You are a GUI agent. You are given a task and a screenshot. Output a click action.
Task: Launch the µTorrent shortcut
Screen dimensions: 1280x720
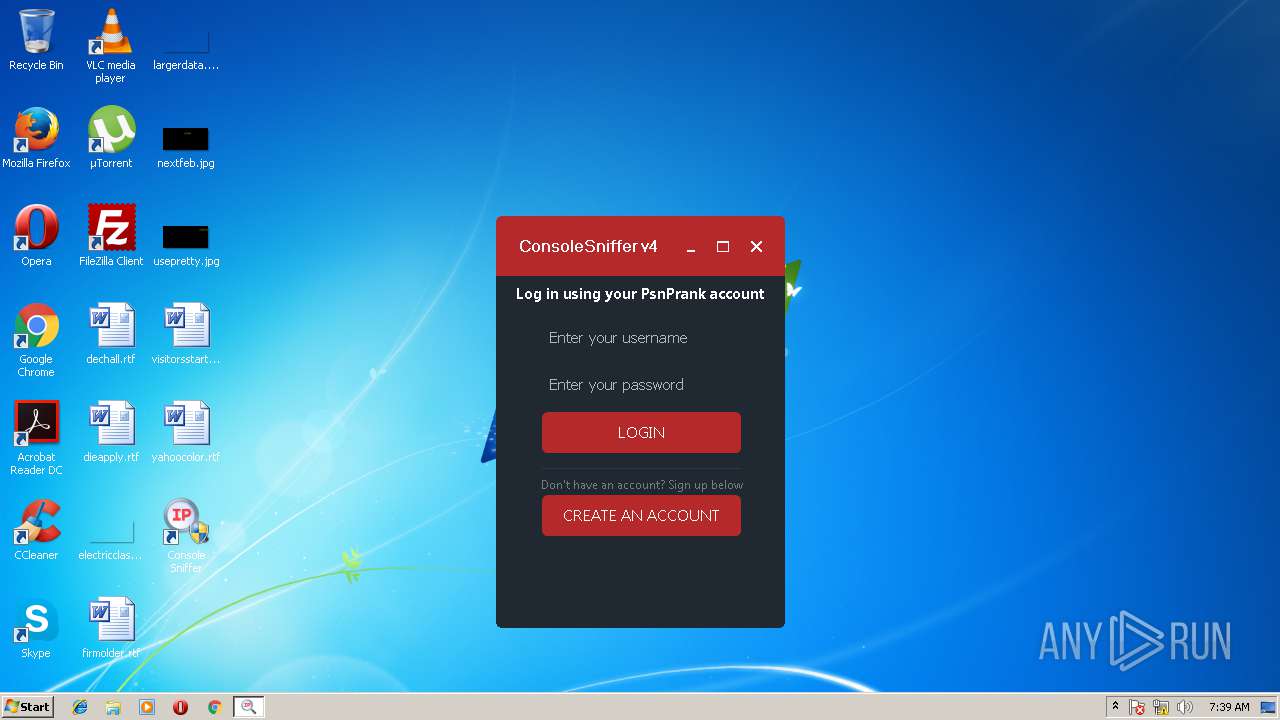click(110, 138)
